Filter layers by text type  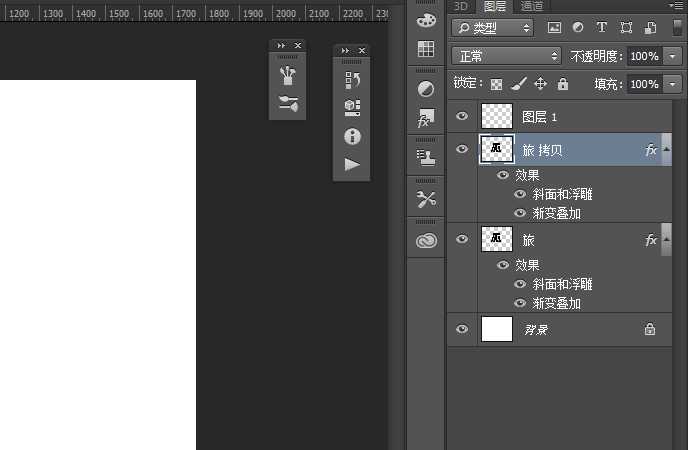[x=601, y=28]
